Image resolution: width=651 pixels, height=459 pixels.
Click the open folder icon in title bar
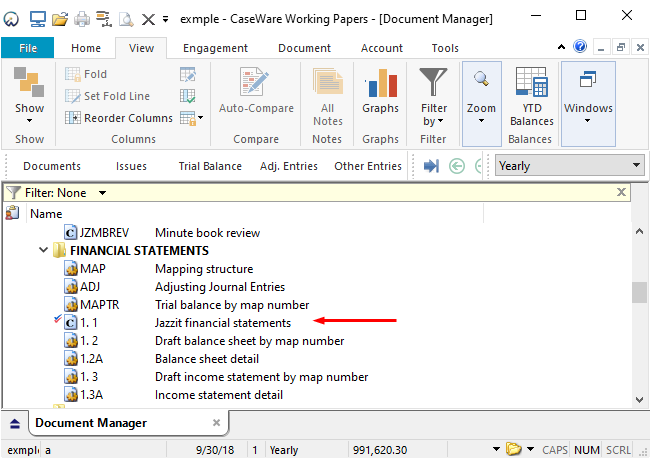[x=60, y=19]
